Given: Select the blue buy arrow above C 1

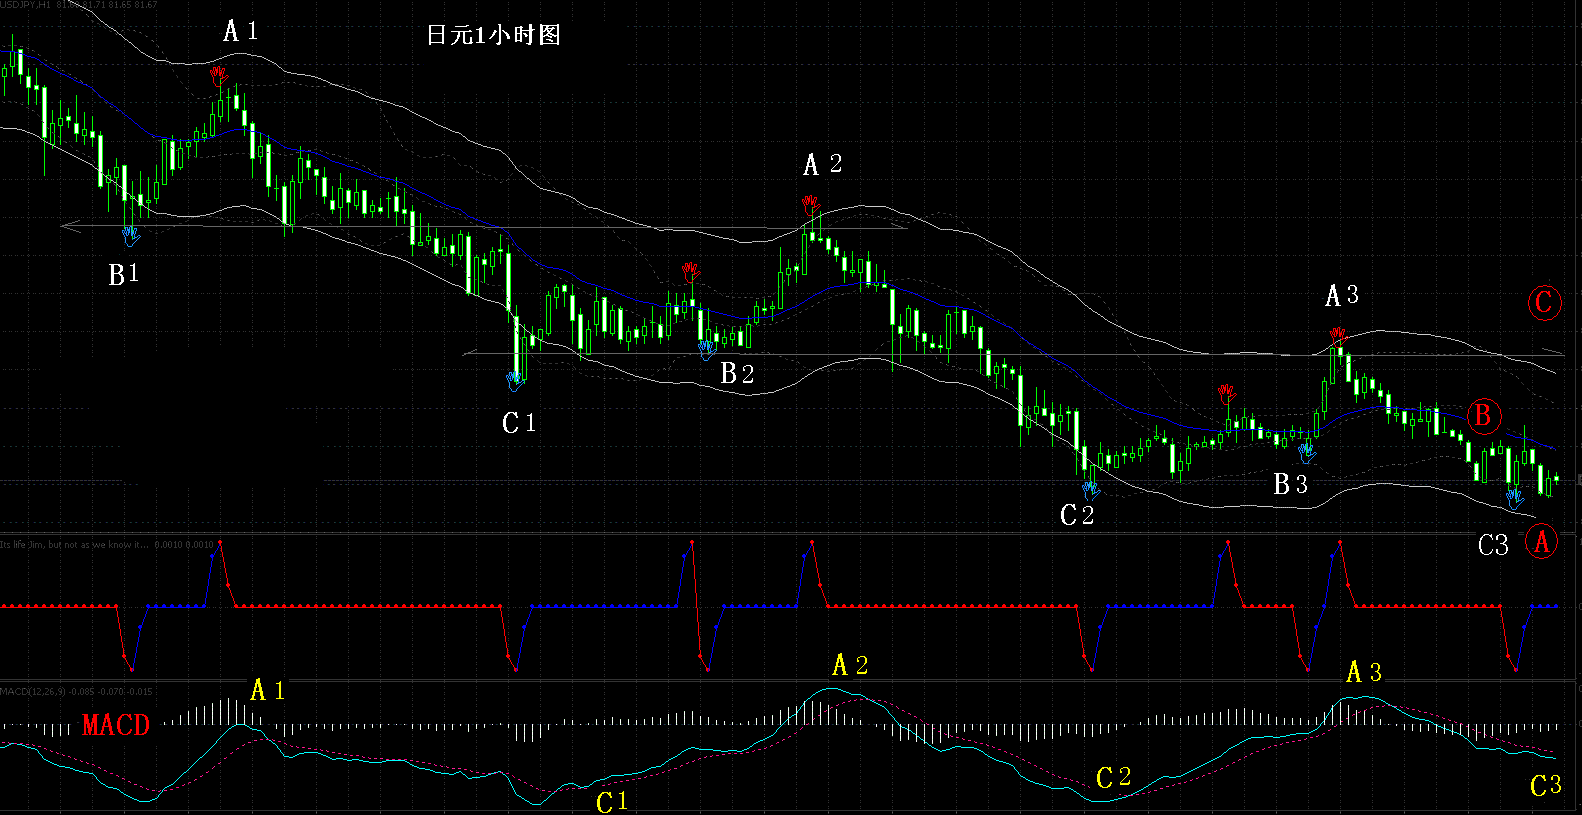Looking at the screenshot, I should point(515,381).
